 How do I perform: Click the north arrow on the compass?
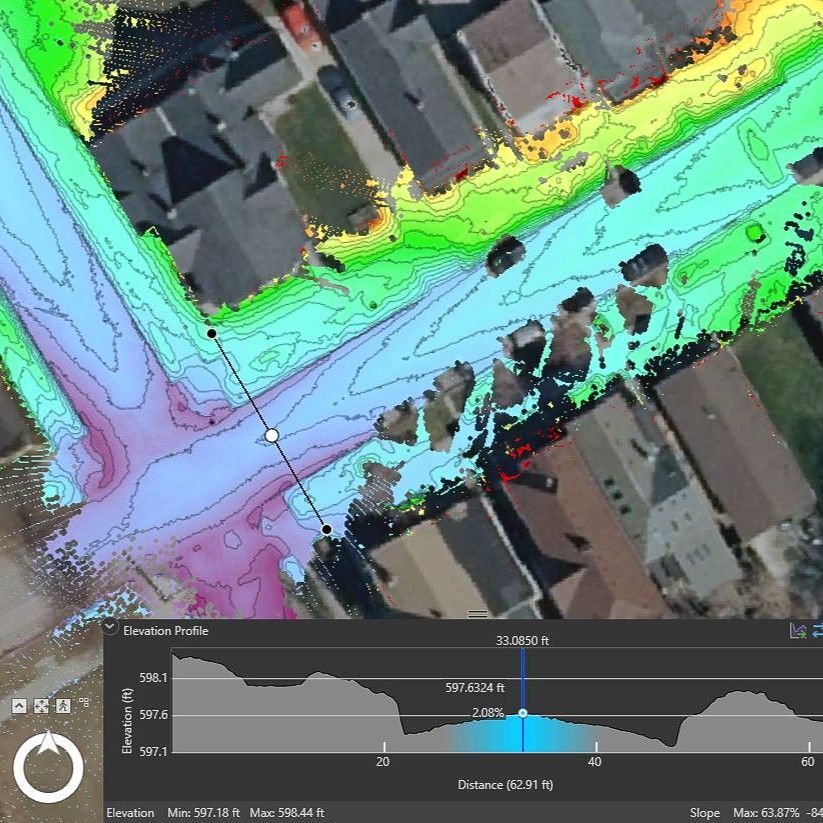coord(48,746)
